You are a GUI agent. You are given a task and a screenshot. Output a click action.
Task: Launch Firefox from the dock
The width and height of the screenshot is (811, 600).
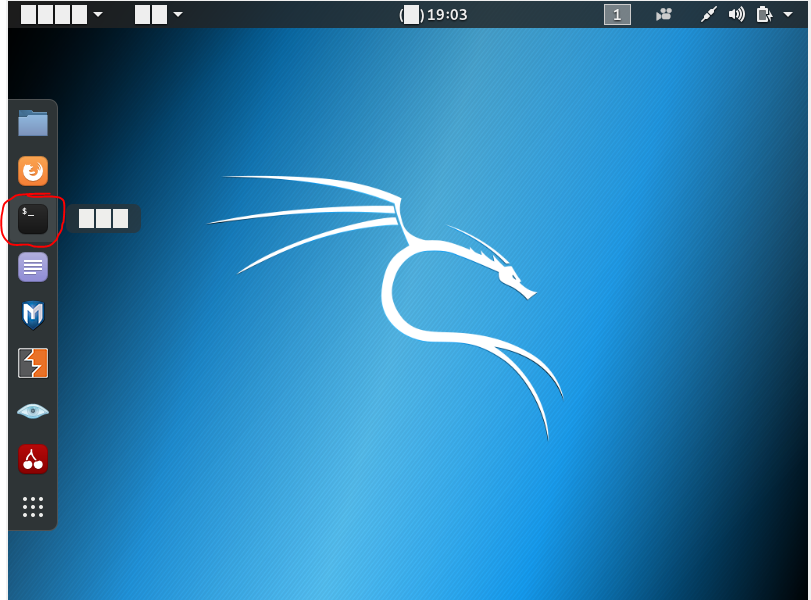click(x=33, y=171)
